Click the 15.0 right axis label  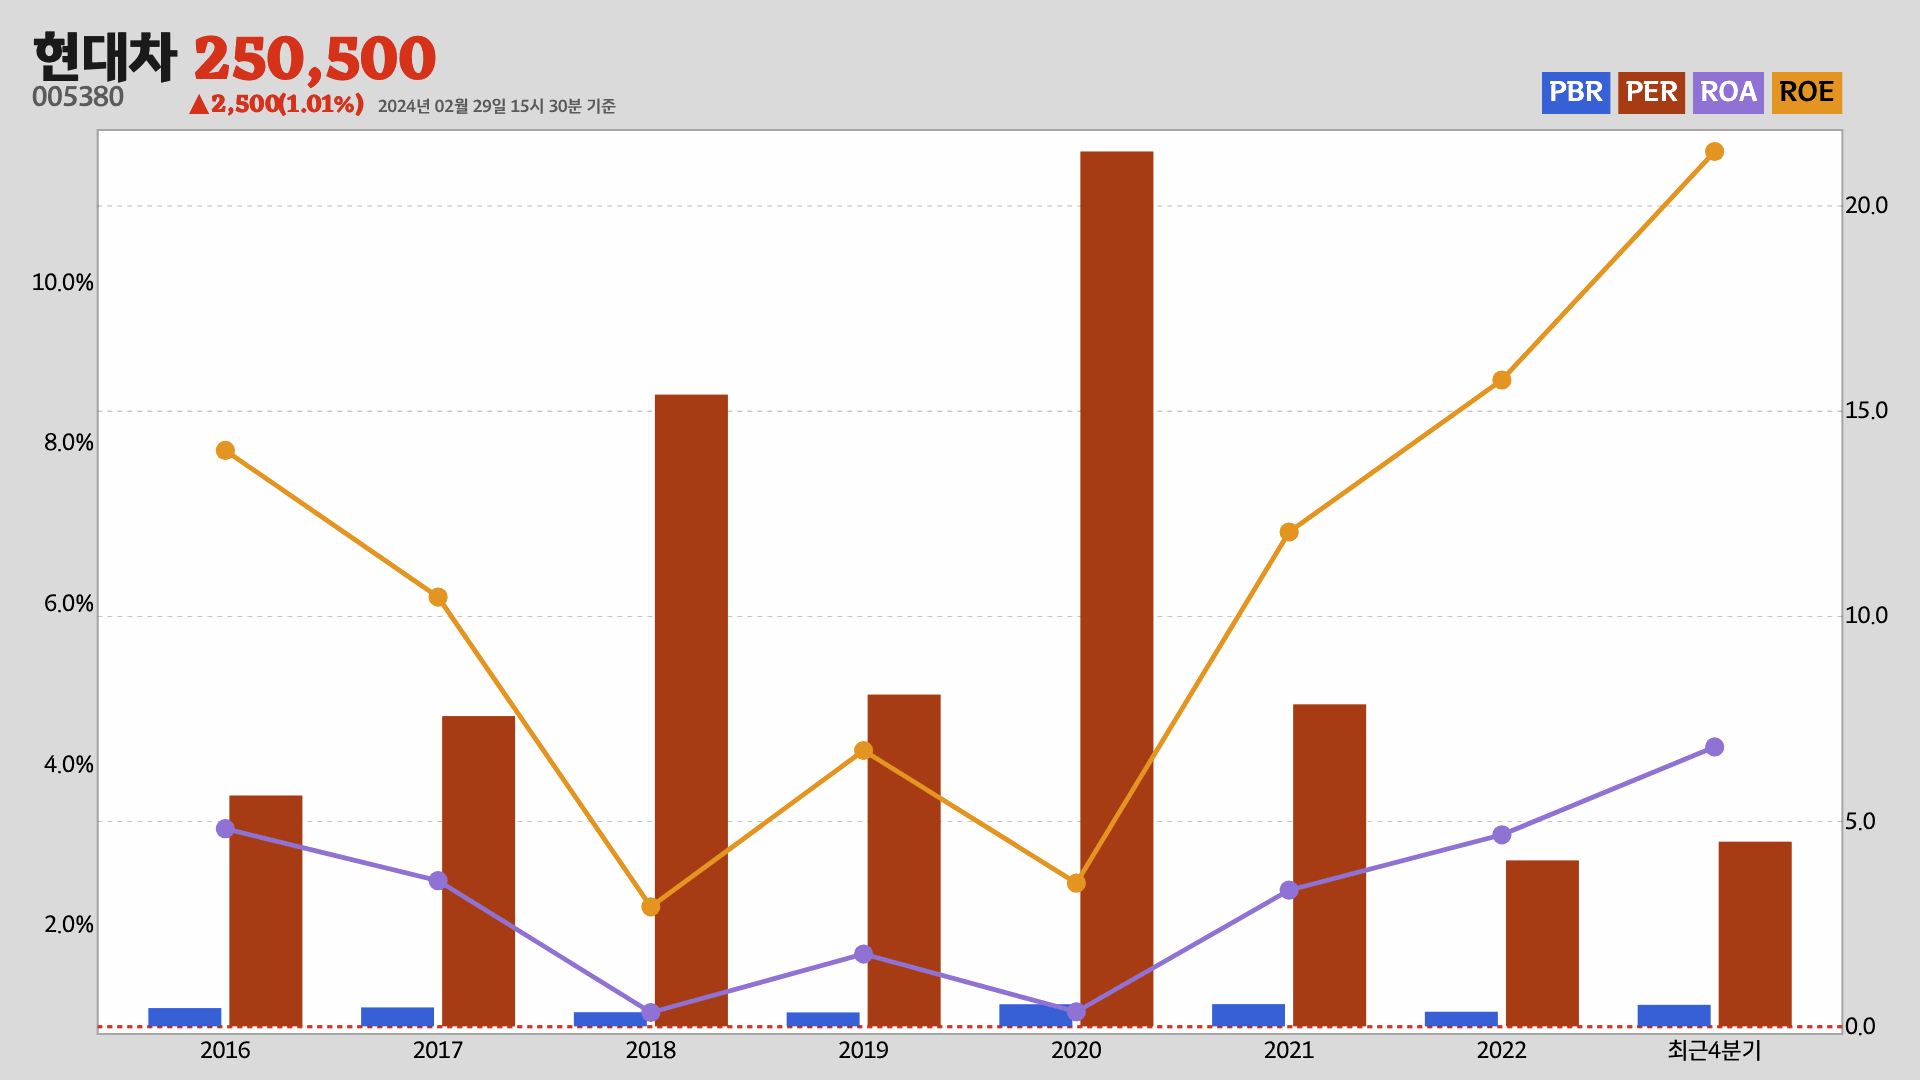pos(1866,410)
